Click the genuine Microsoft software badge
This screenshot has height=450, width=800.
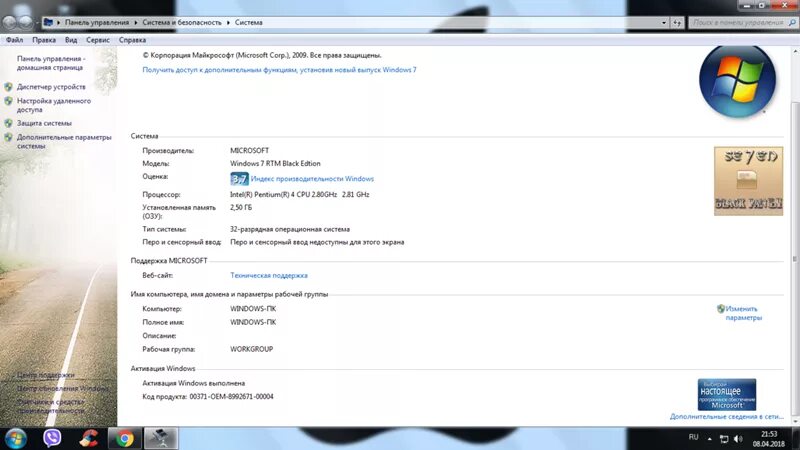click(x=727, y=394)
